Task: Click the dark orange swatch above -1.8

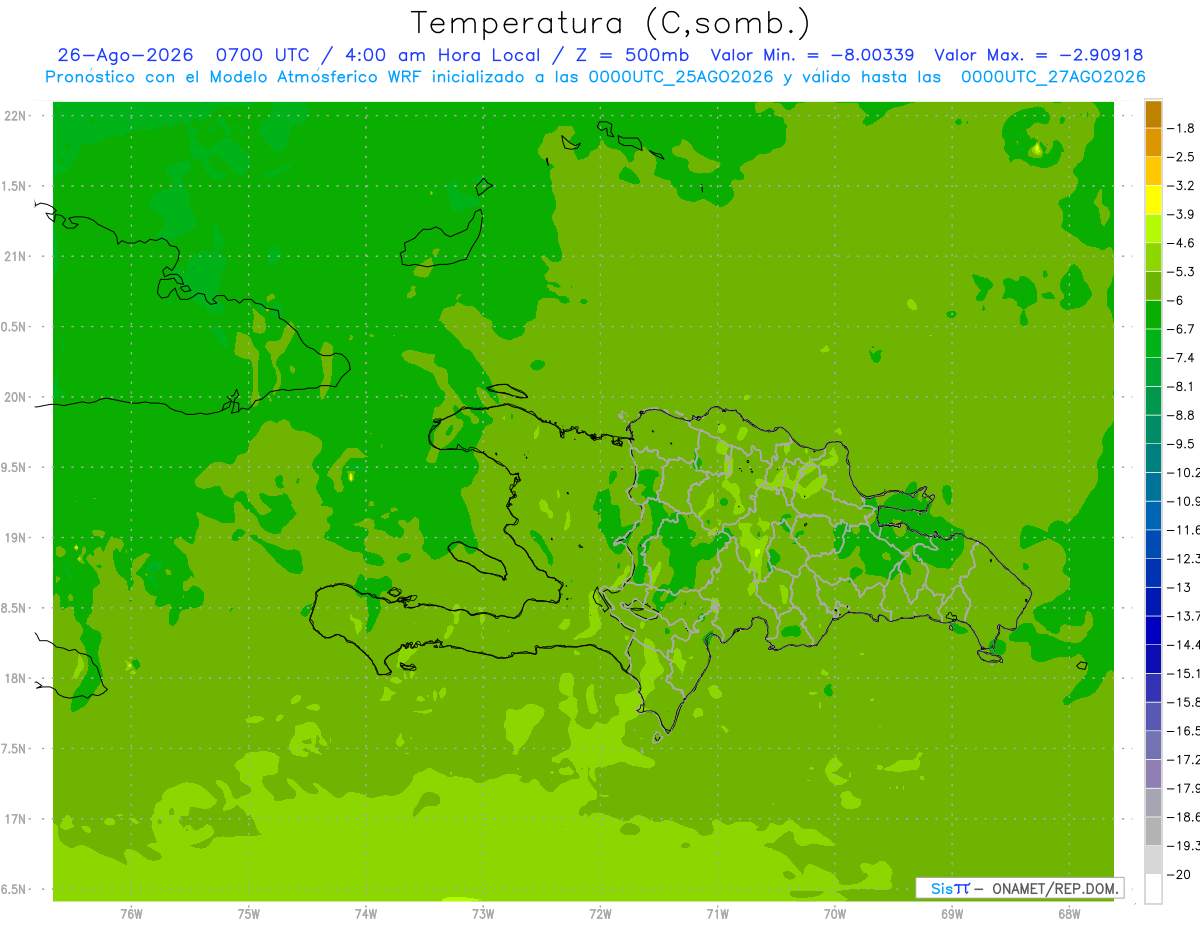Action: 1153,114
